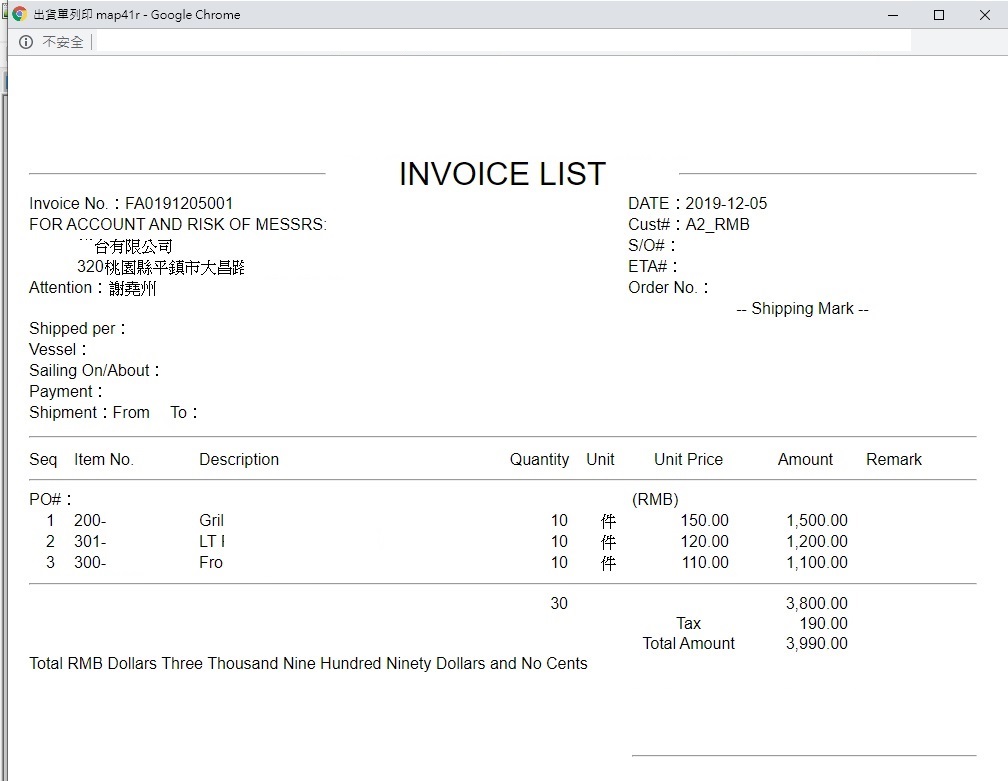Click the Chrome logo in the title bar
The image size is (1008, 781).
coord(20,15)
